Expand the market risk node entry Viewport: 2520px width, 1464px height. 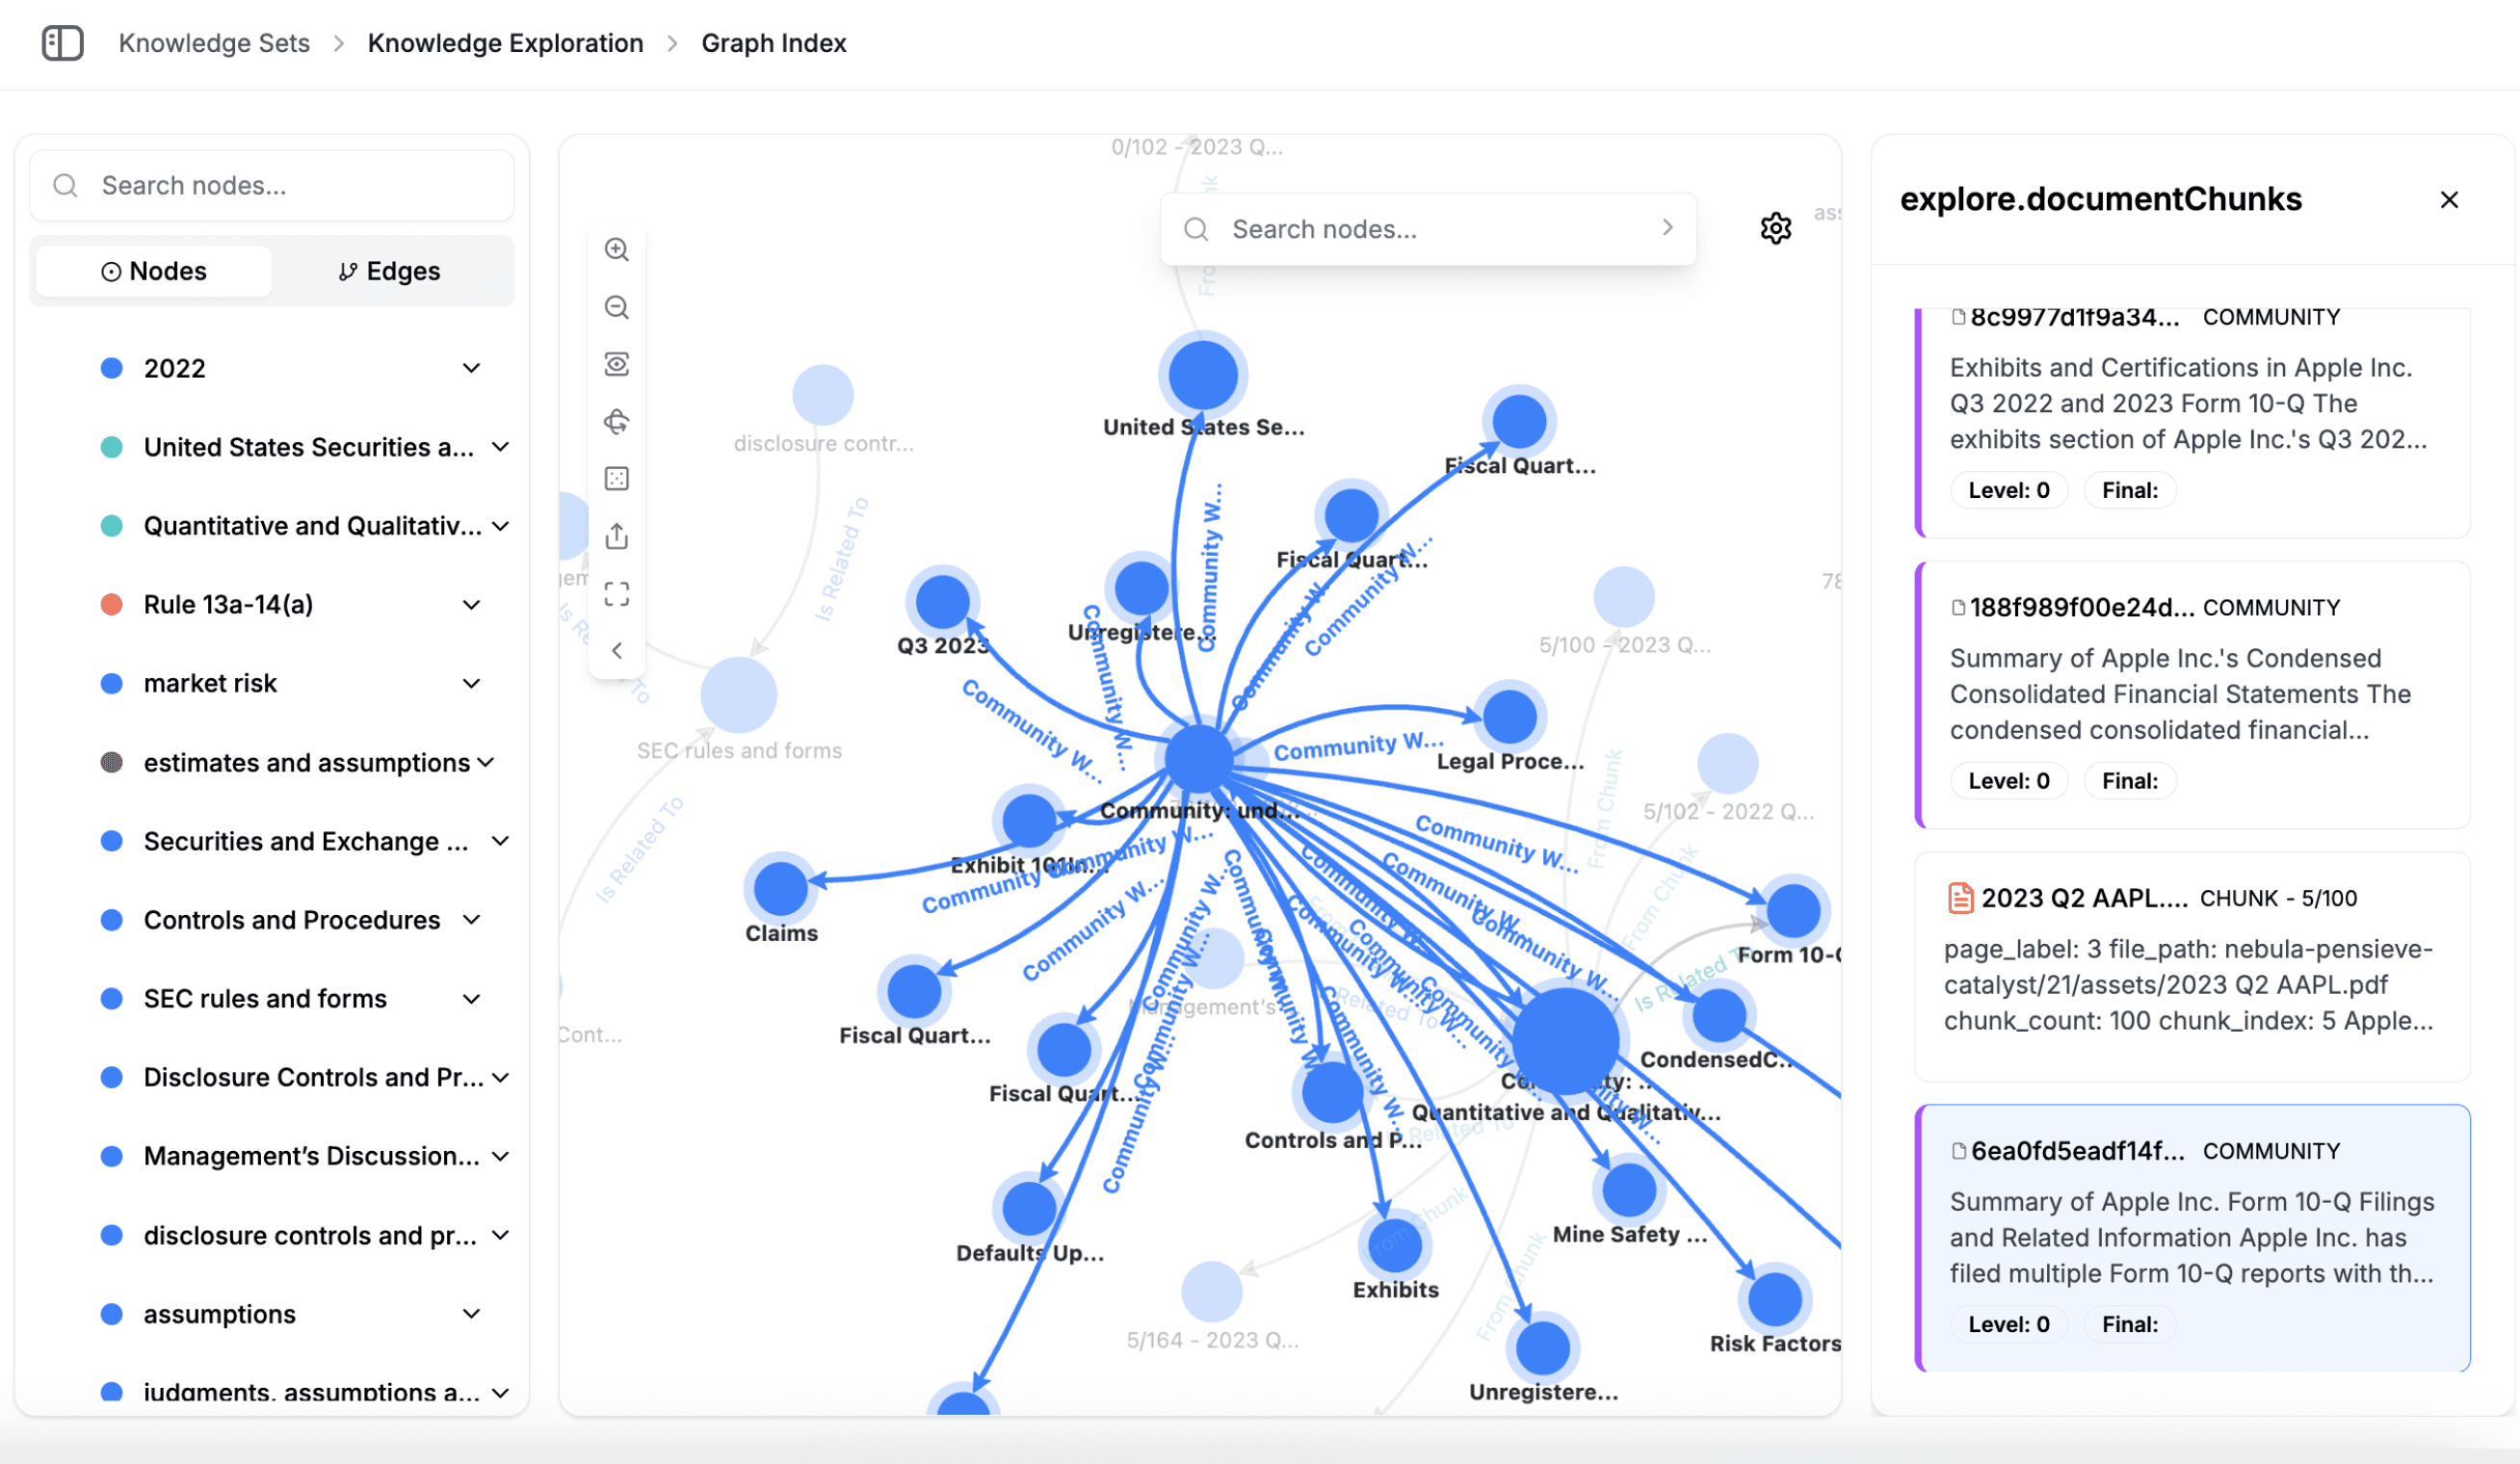pyautogui.click(x=471, y=684)
